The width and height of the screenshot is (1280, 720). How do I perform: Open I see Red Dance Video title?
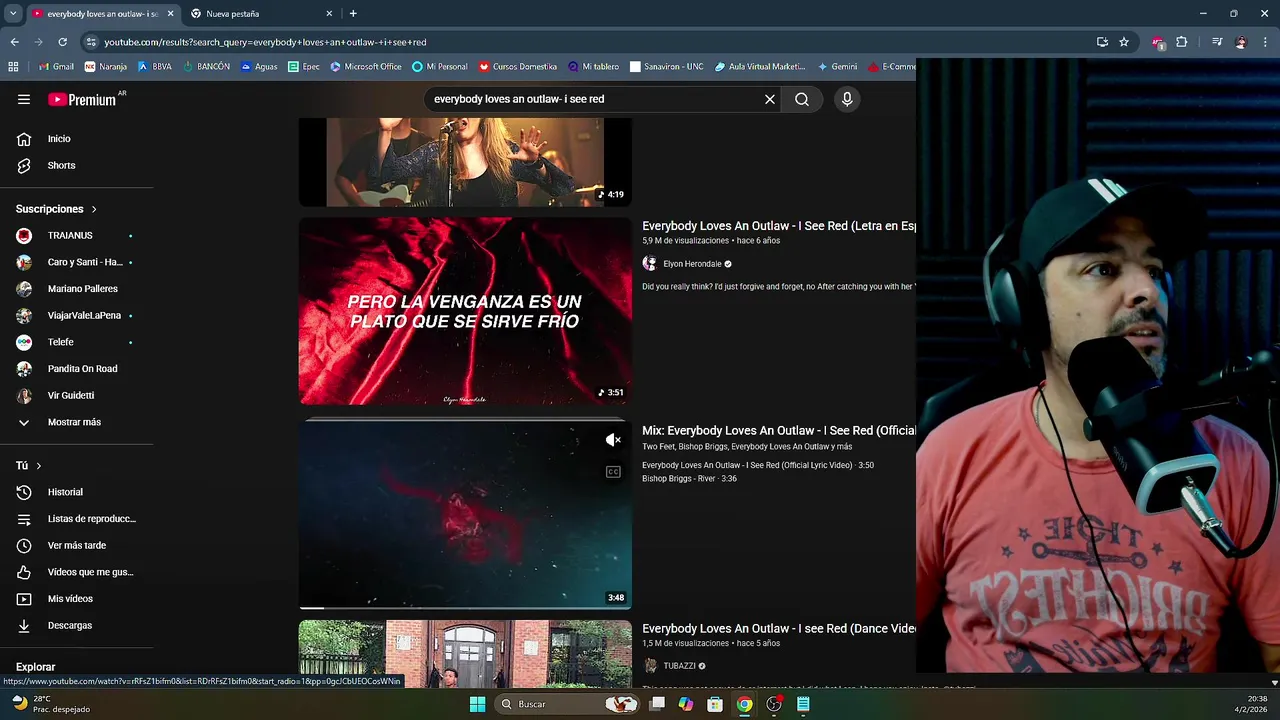pyautogui.click(x=779, y=628)
